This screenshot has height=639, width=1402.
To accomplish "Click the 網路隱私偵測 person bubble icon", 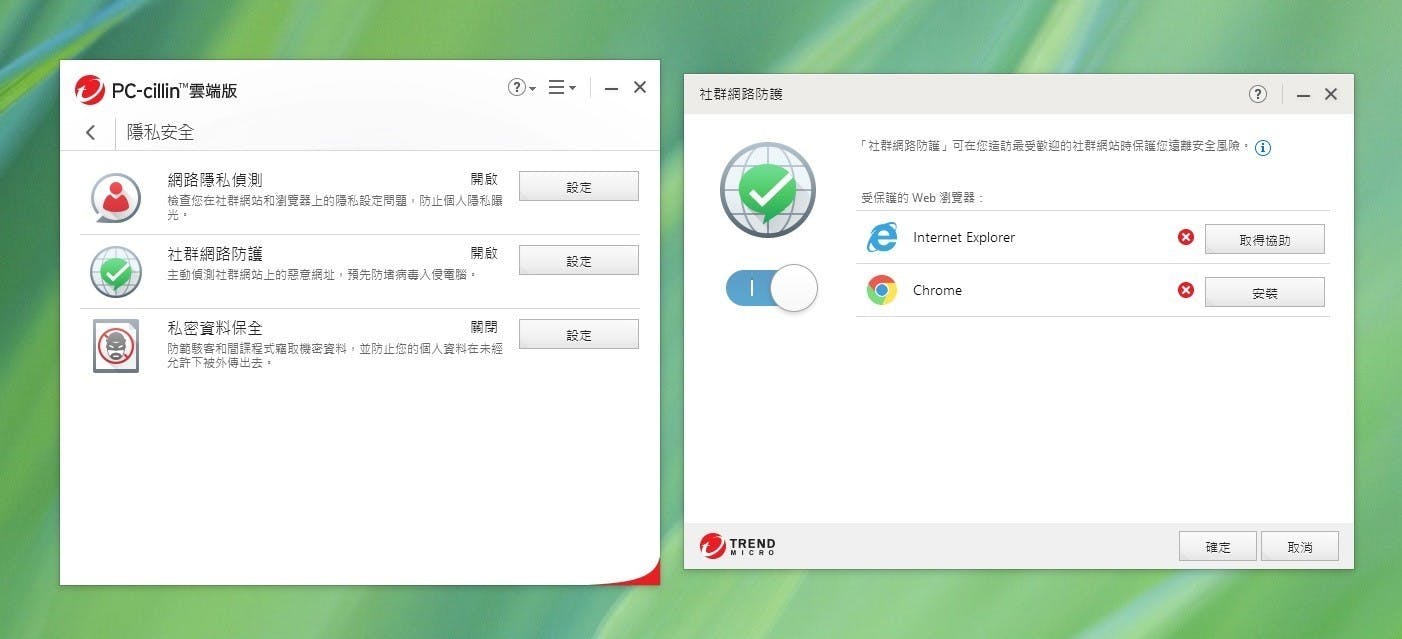I will point(116,198).
